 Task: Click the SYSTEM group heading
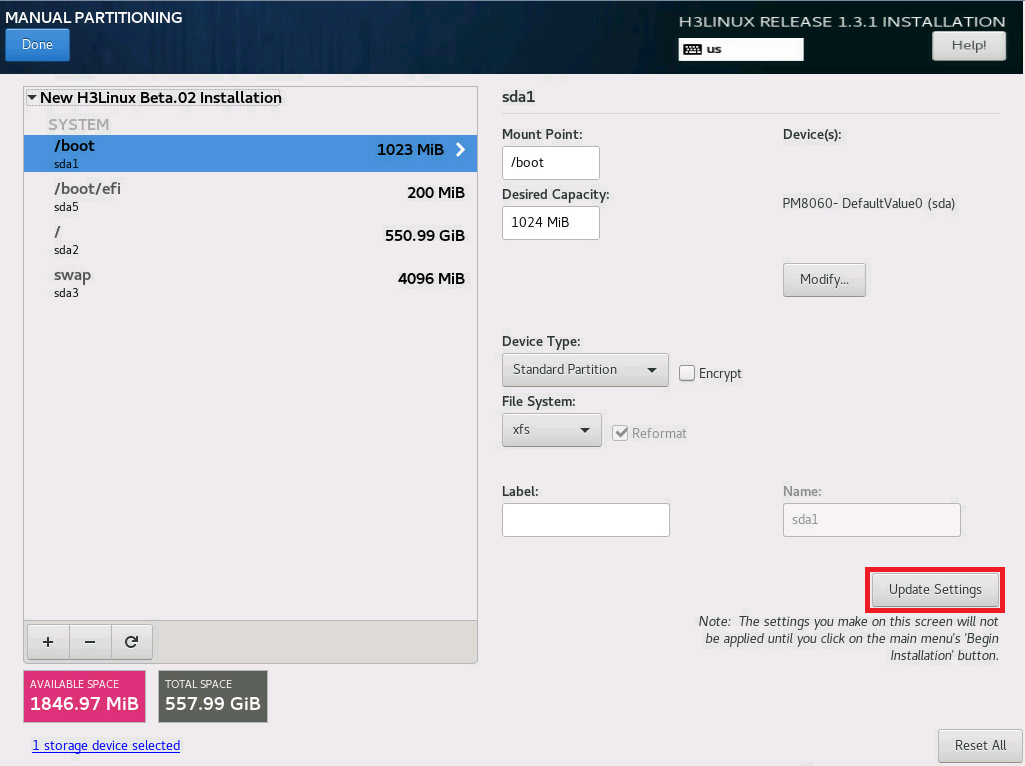(x=78, y=124)
